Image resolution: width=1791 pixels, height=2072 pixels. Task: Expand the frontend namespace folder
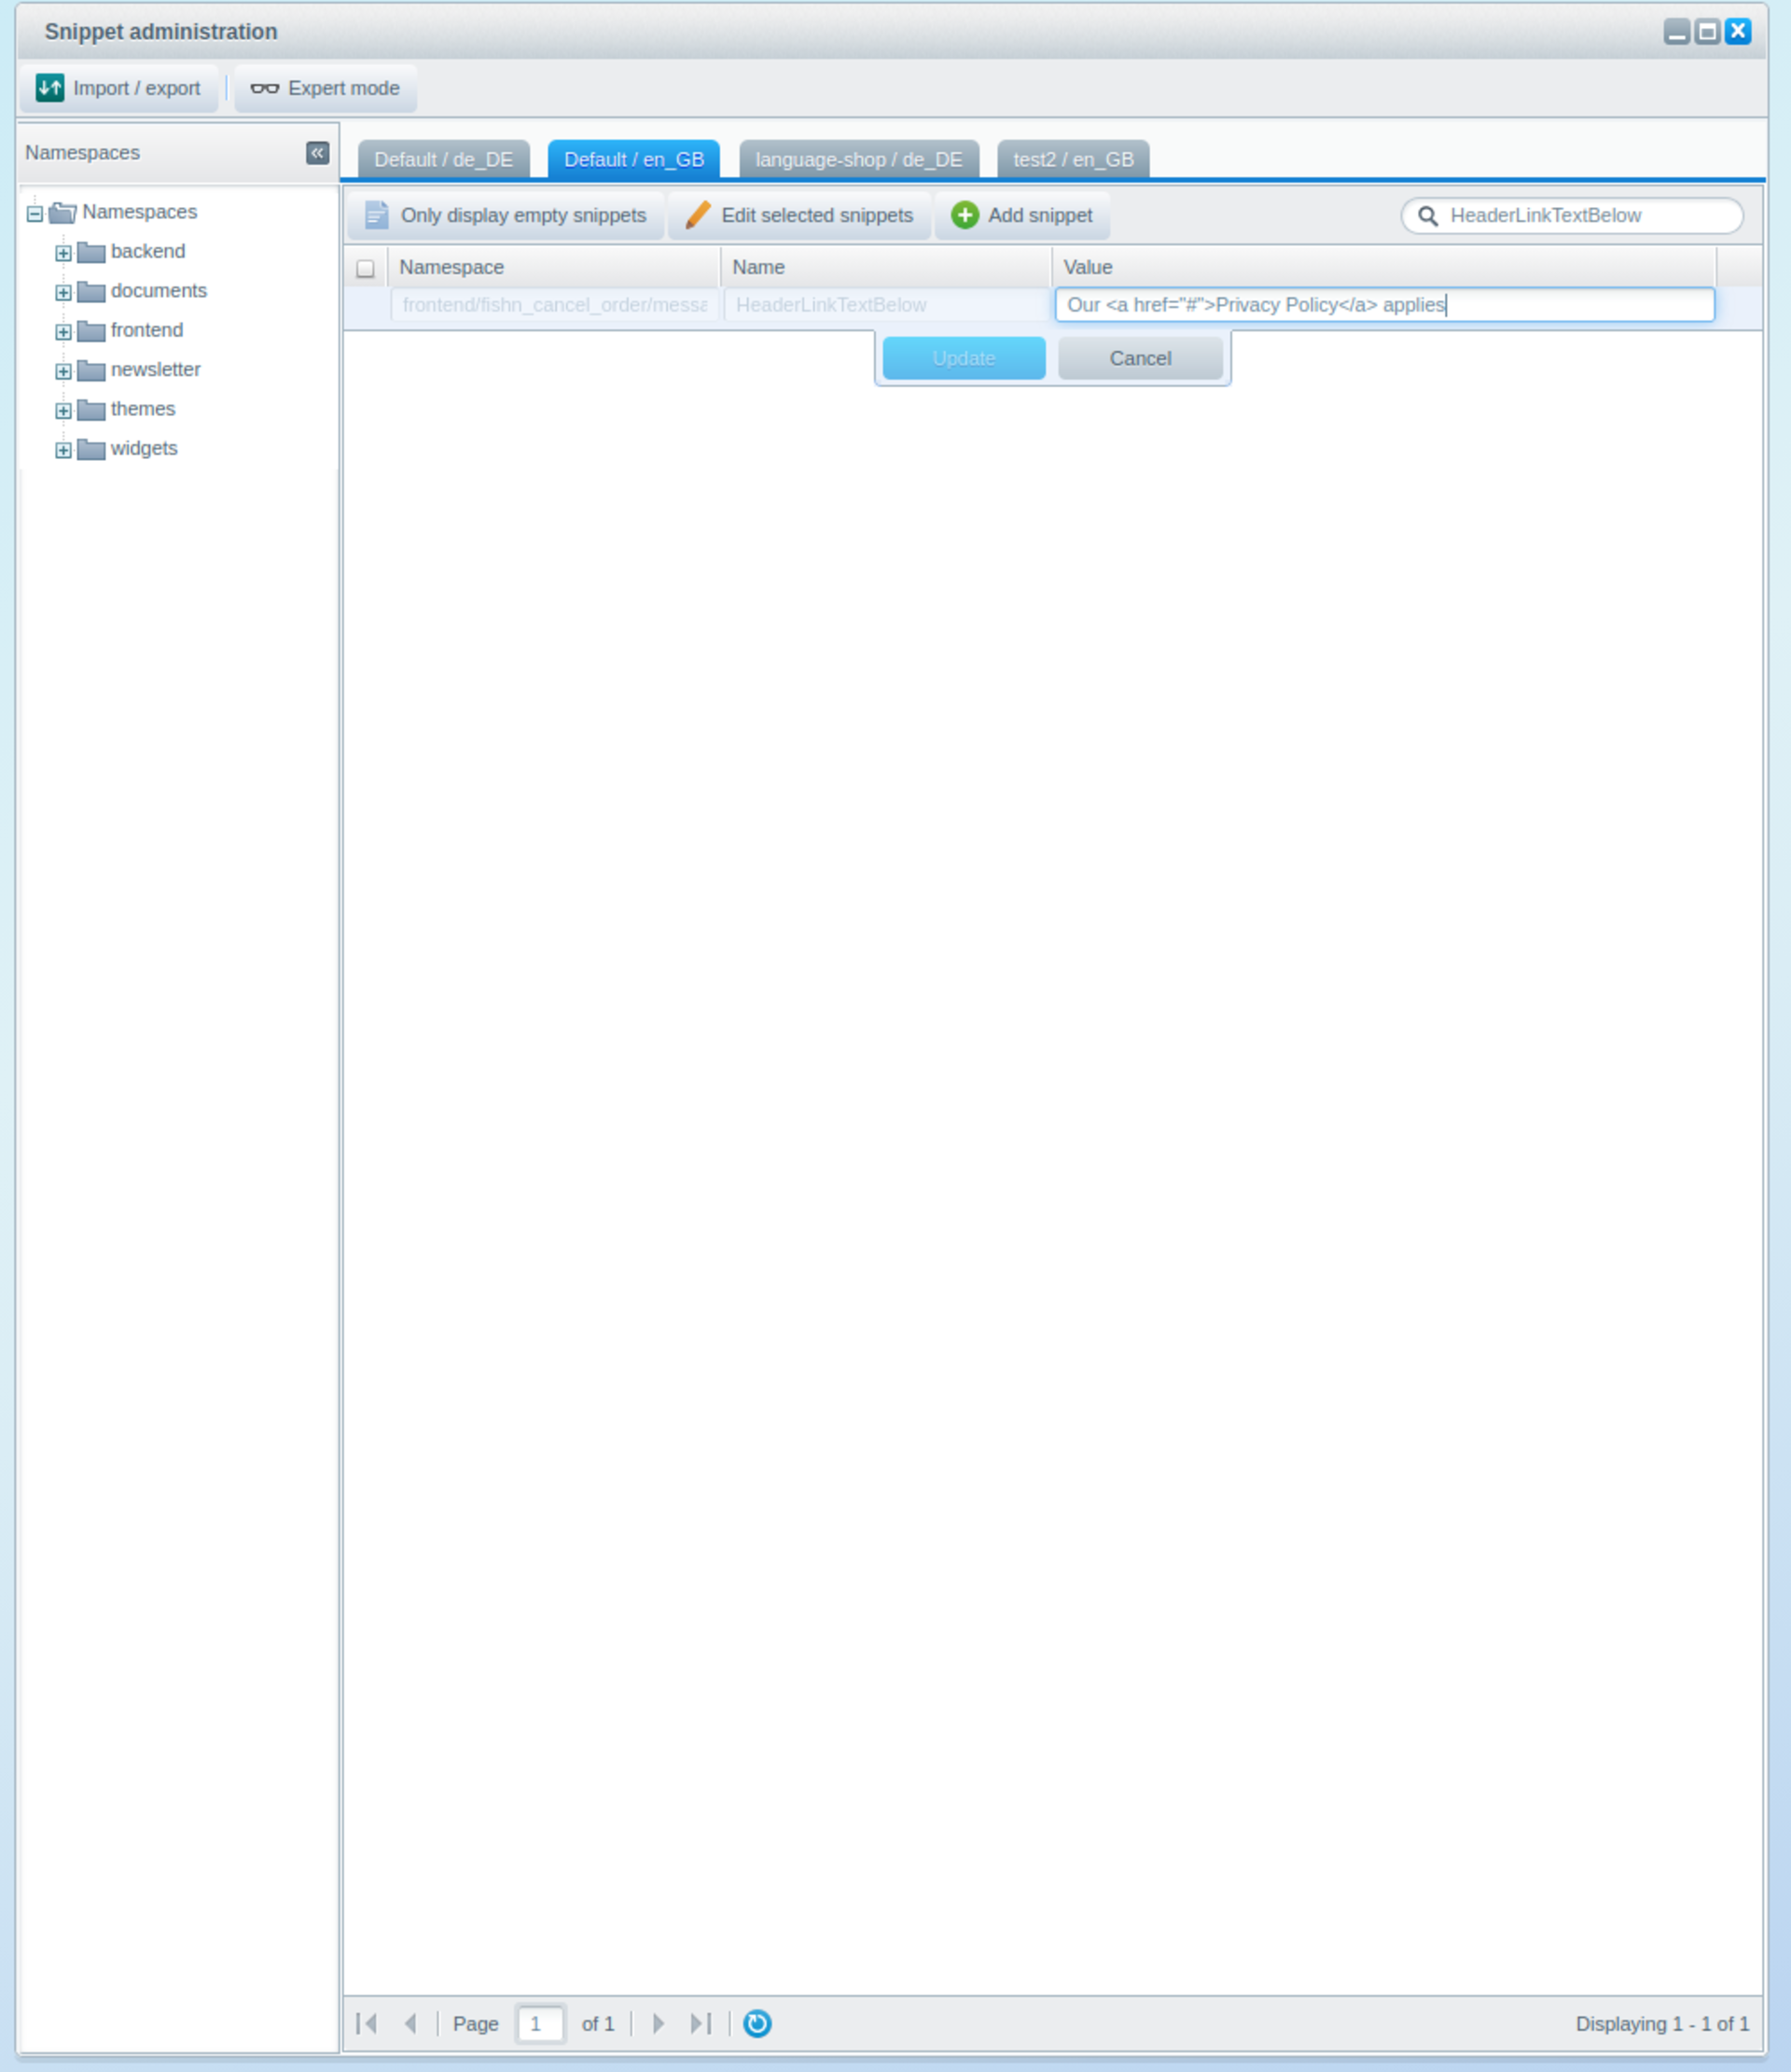(63, 332)
